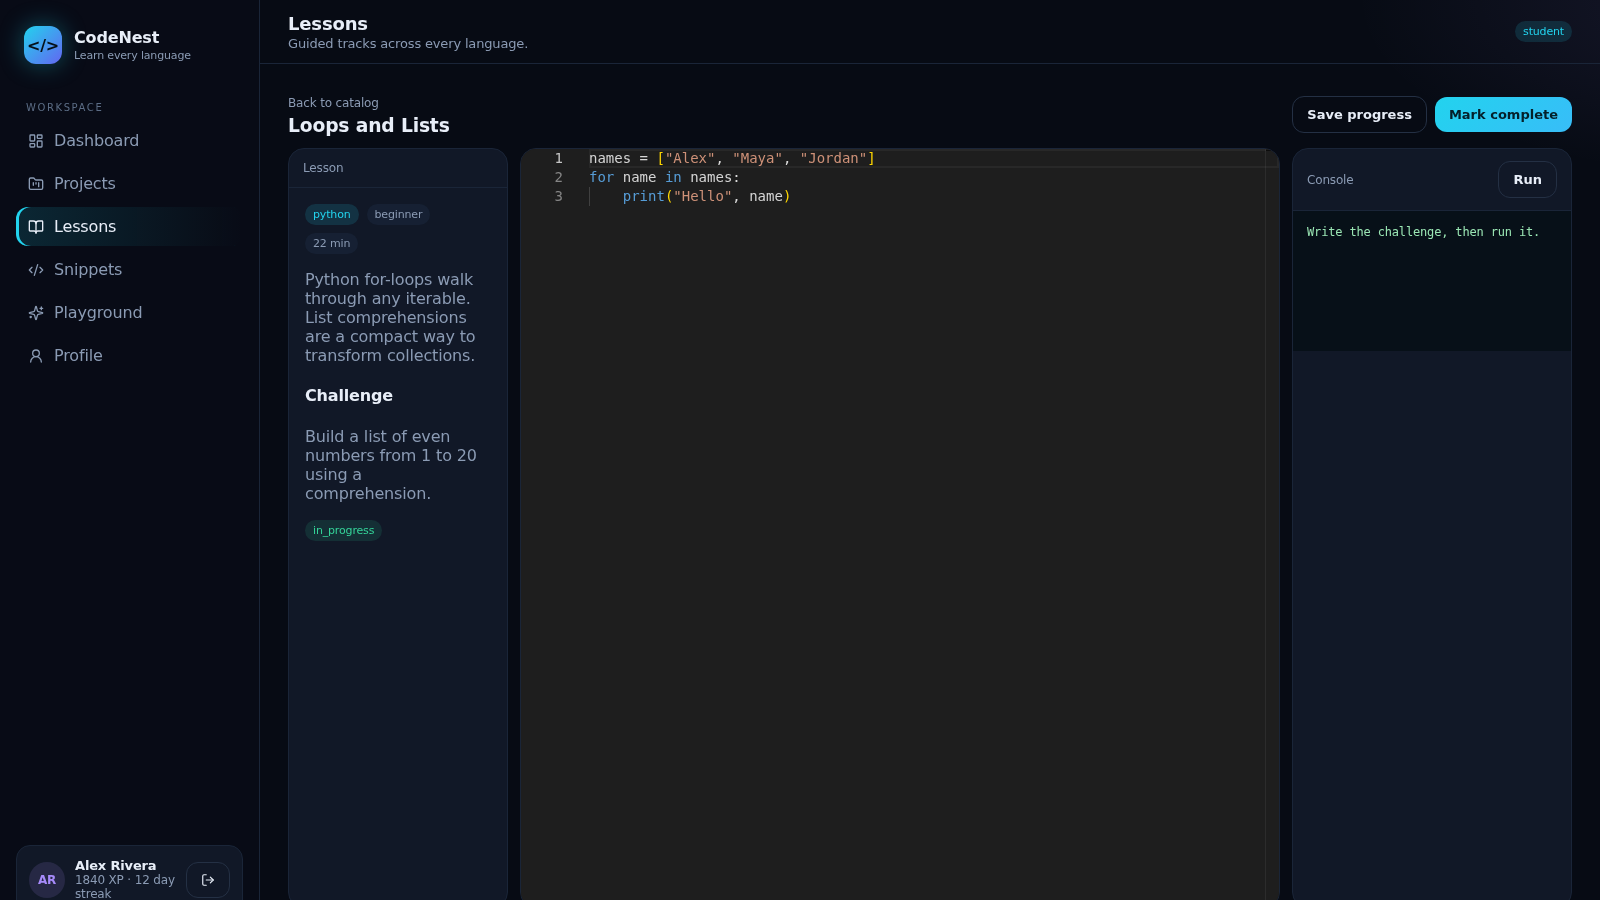
Task: Click the Challenge heading
Action: (349, 396)
